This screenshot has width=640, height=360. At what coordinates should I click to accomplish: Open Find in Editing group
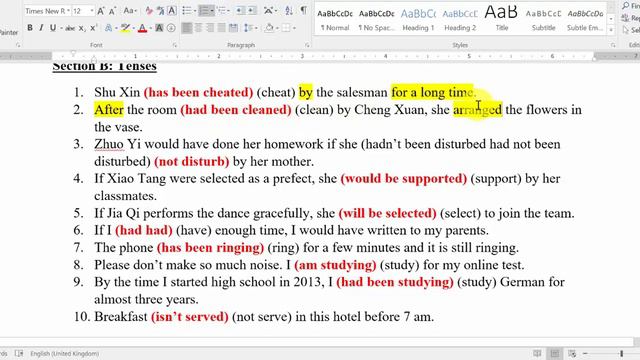[x=630, y=6]
